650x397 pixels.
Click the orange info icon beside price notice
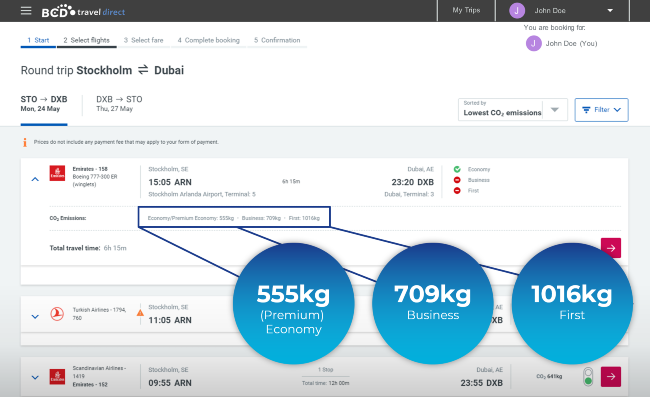(25, 142)
